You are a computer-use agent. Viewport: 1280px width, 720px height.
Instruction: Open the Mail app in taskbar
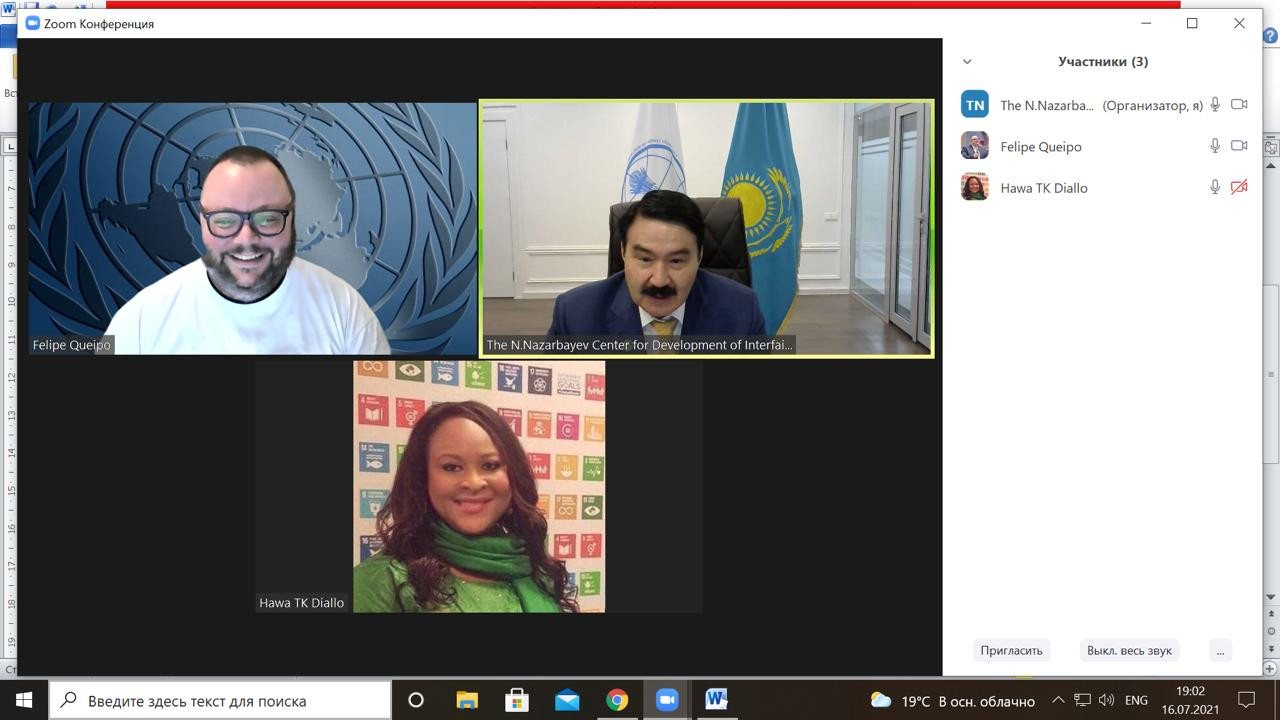click(567, 700)
